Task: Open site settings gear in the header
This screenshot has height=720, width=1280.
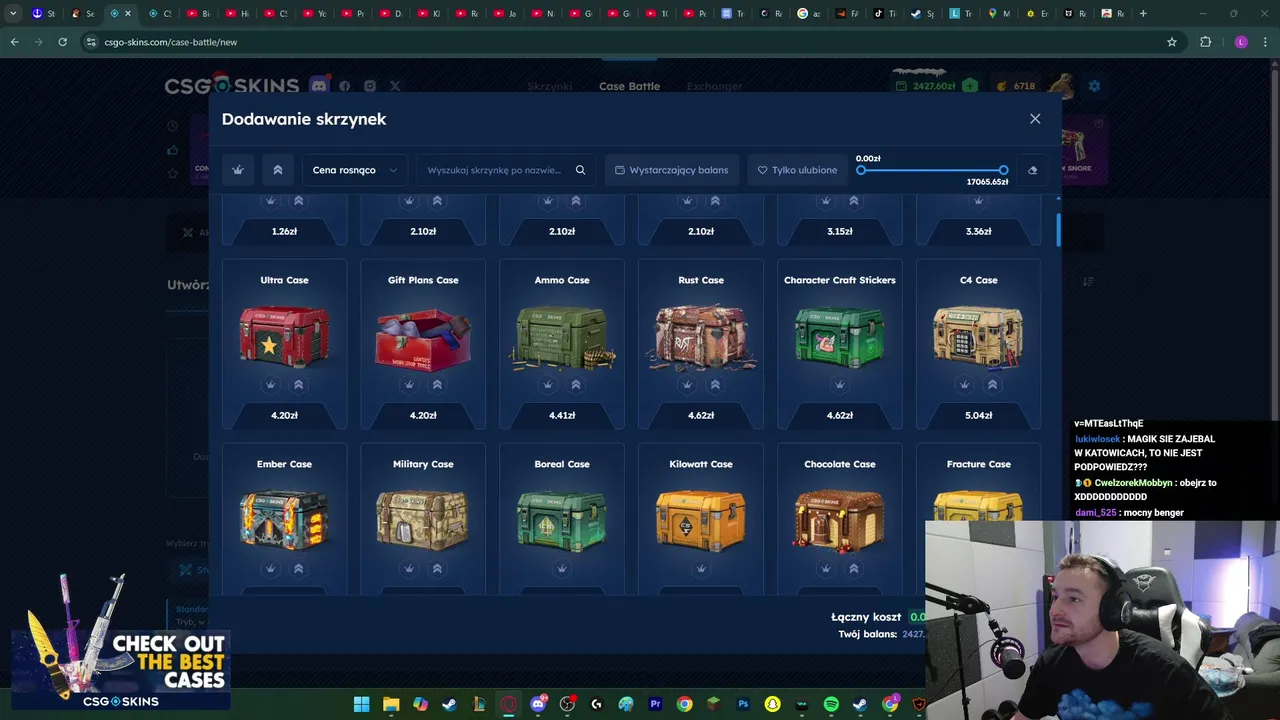Action: (1094, 86)
